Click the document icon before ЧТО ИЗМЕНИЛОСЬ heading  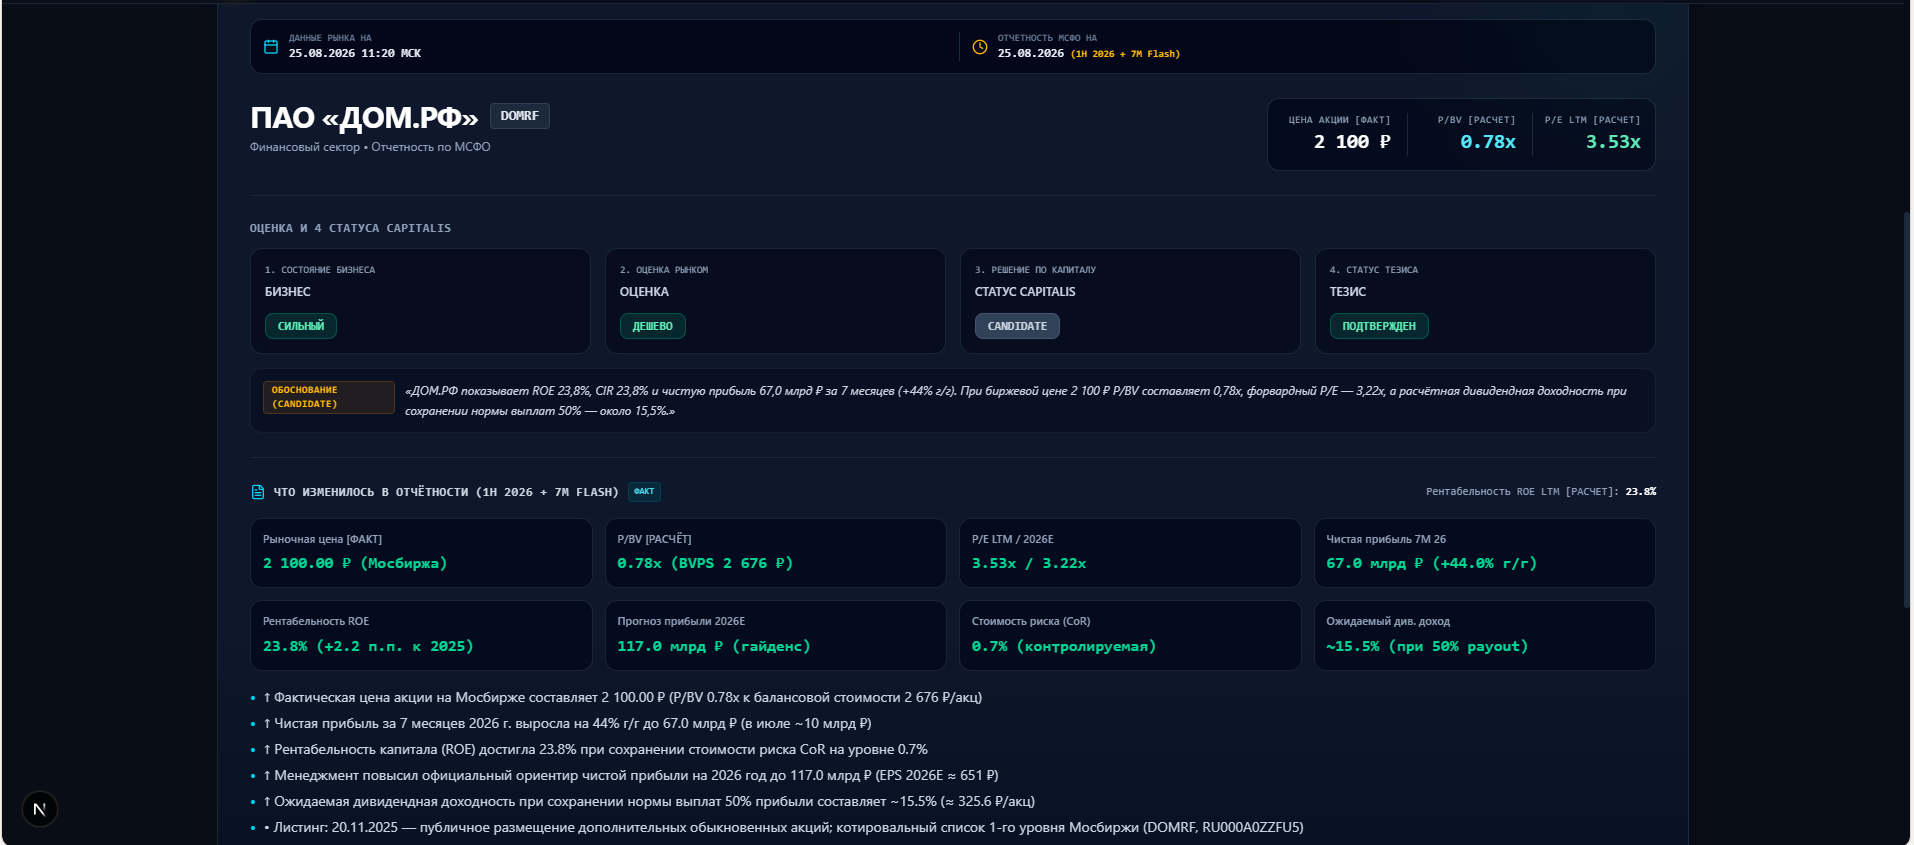tap(258, 492)
